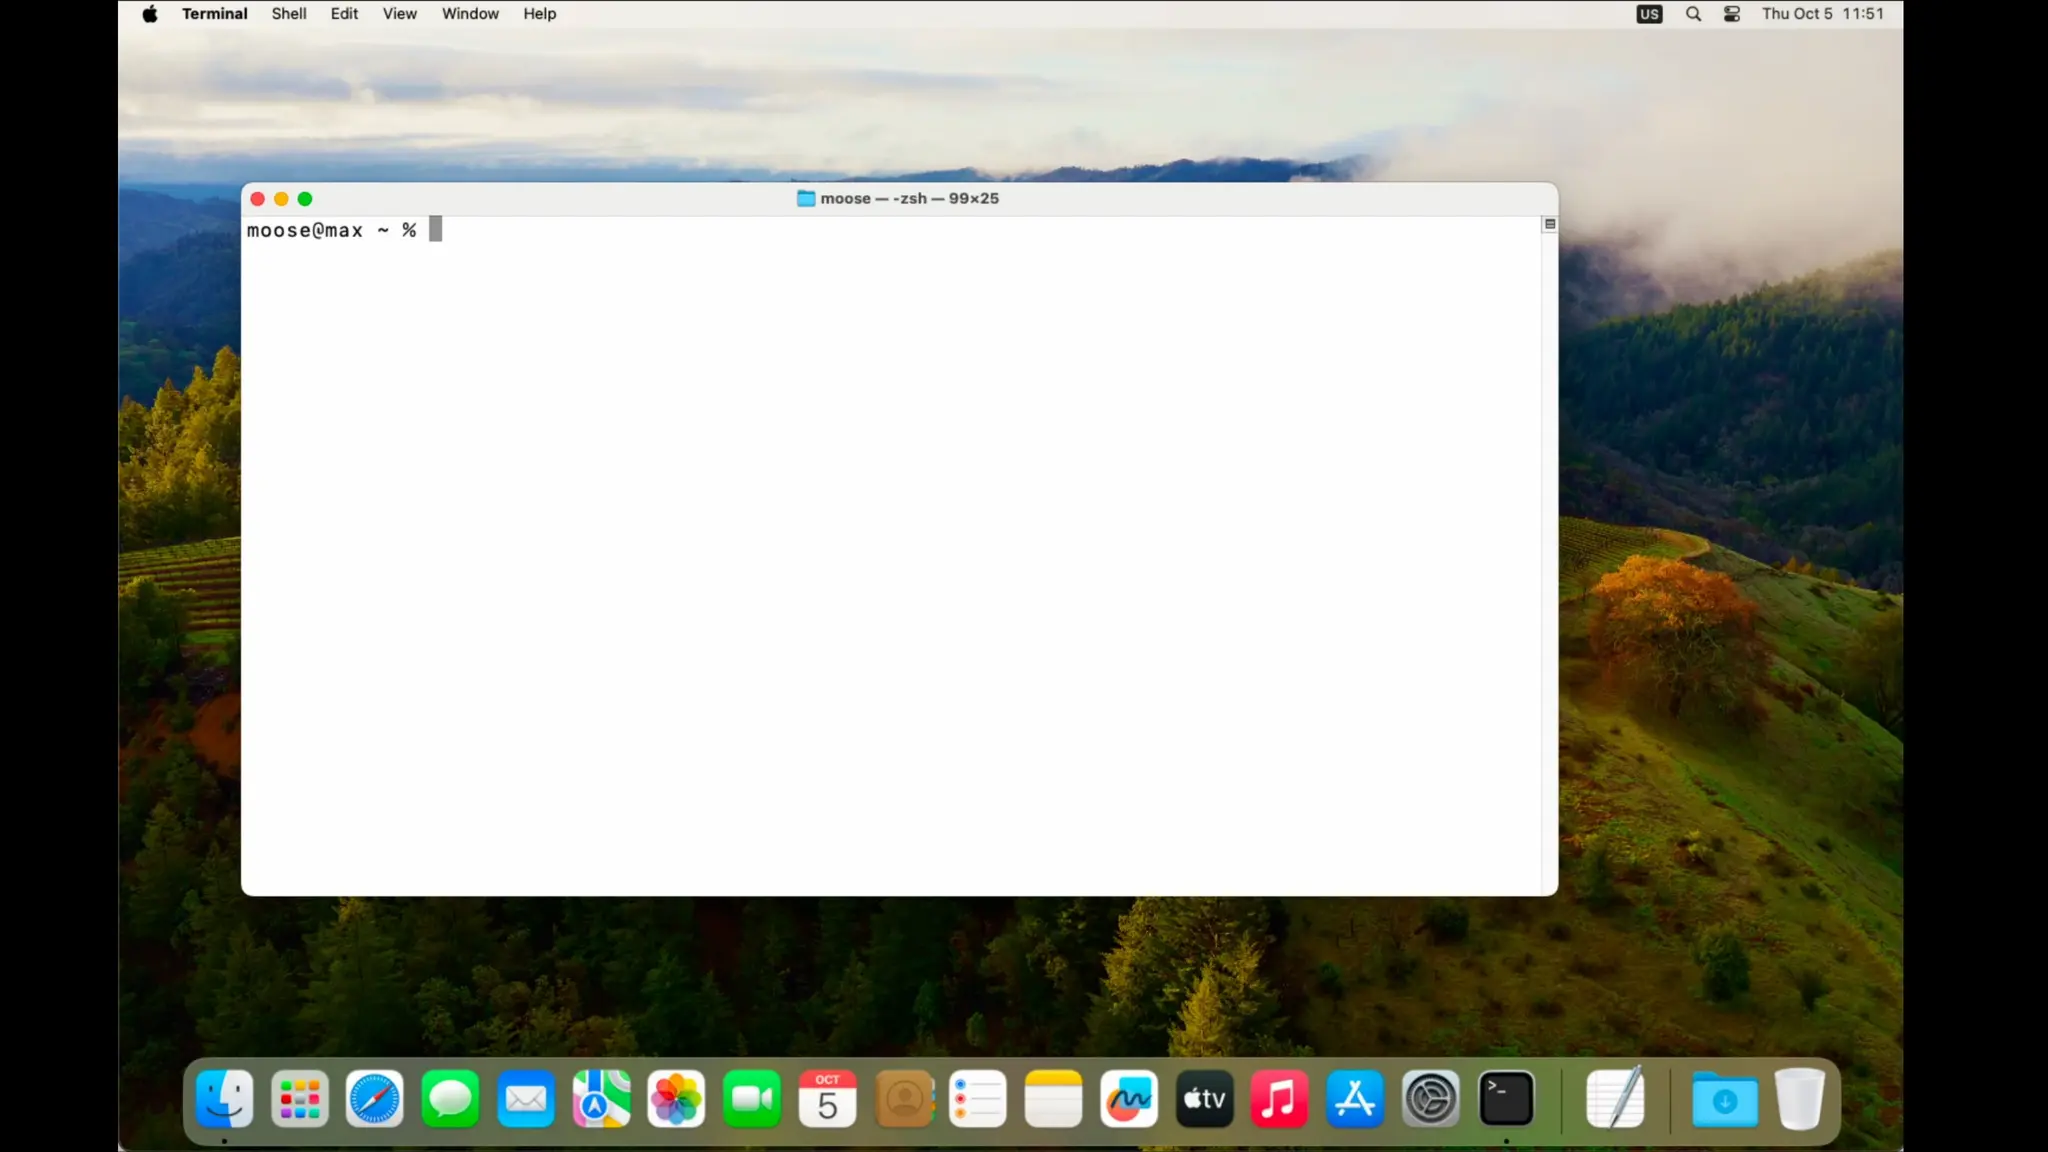This screenshot has width=2048, height=1152.
Task: Click the moose folder proxy icon in title
Action: pos(805,198)
